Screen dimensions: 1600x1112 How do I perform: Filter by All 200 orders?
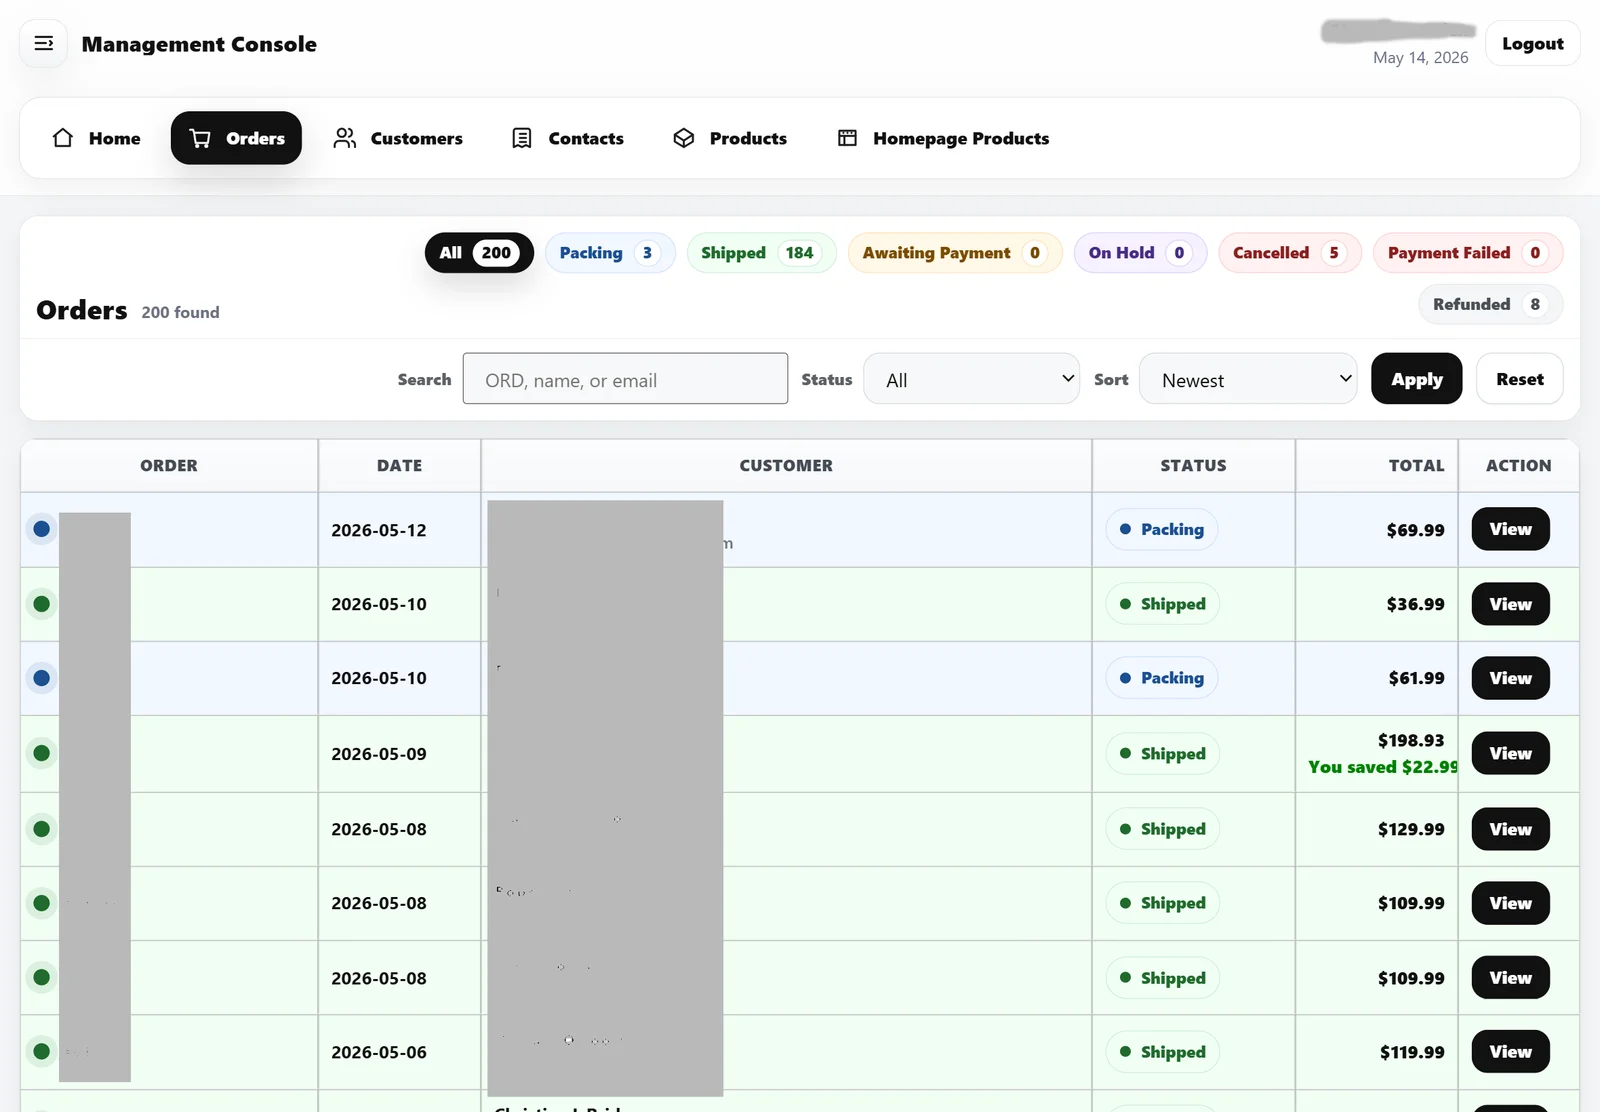[479, 253]
